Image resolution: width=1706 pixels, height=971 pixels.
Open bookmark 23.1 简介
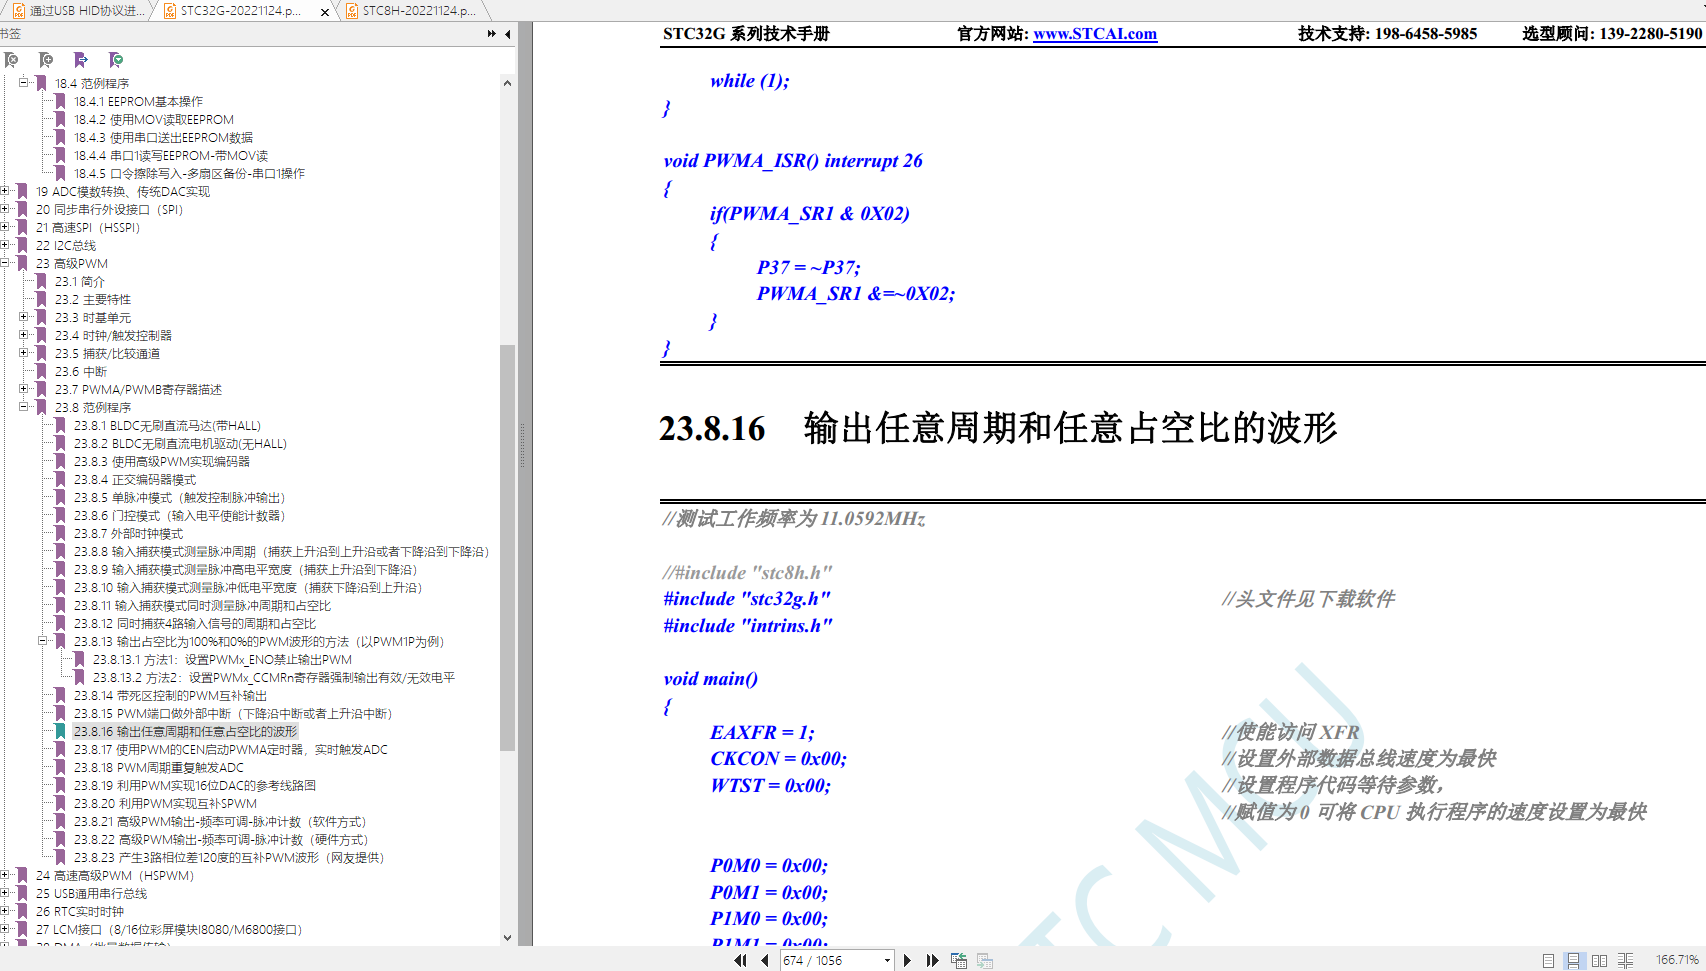80,282
